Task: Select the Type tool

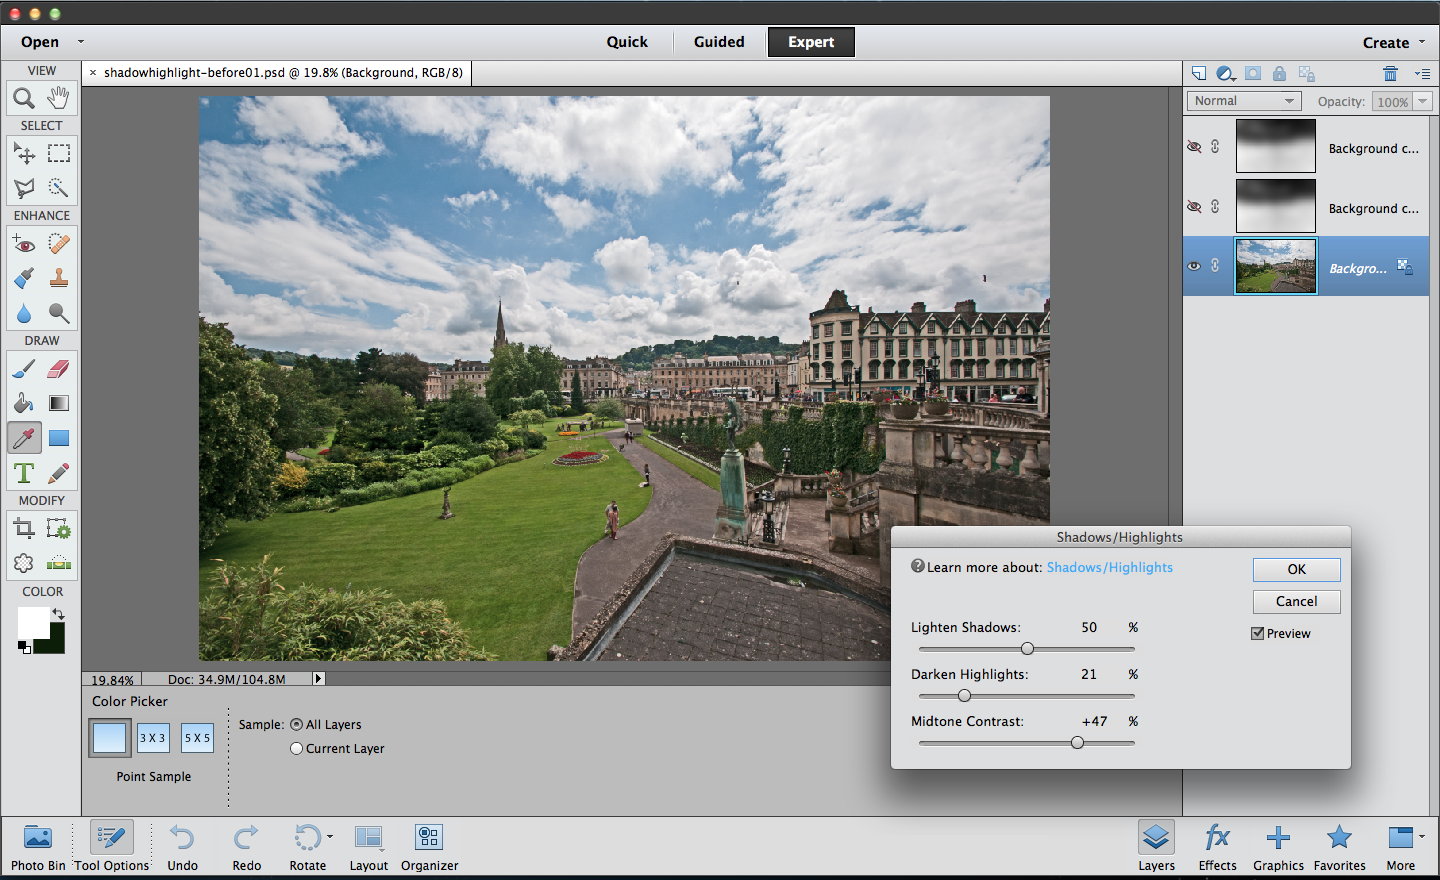Action: coord(24,472)
